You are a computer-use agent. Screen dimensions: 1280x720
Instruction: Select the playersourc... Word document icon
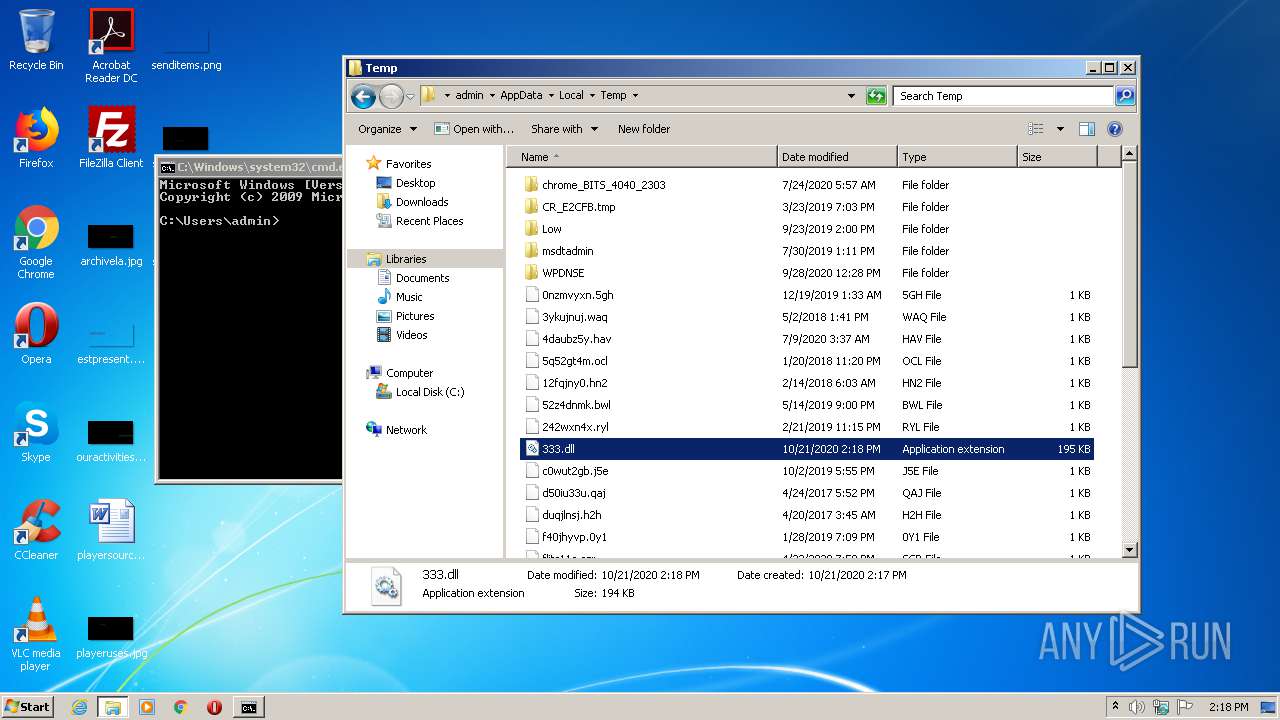coord(111,530)
